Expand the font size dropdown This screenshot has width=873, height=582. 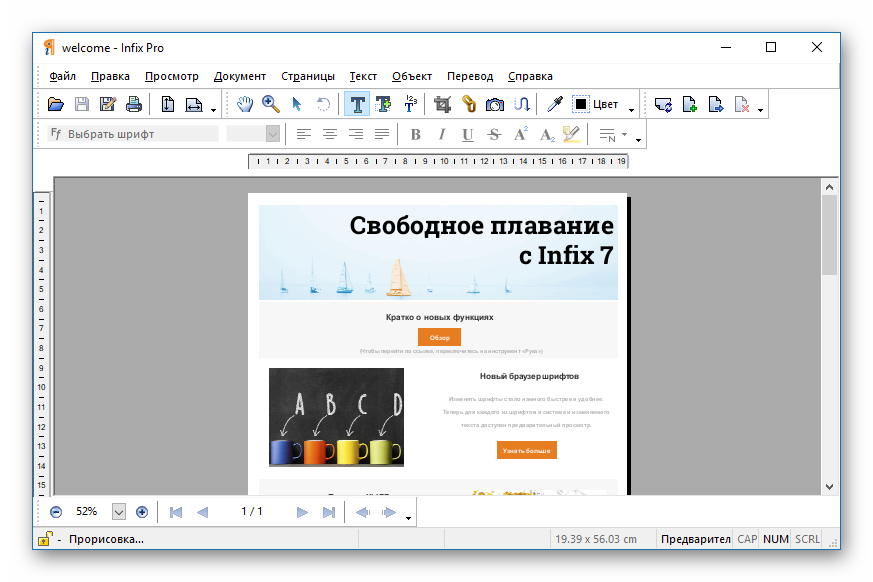coord(272,134)
